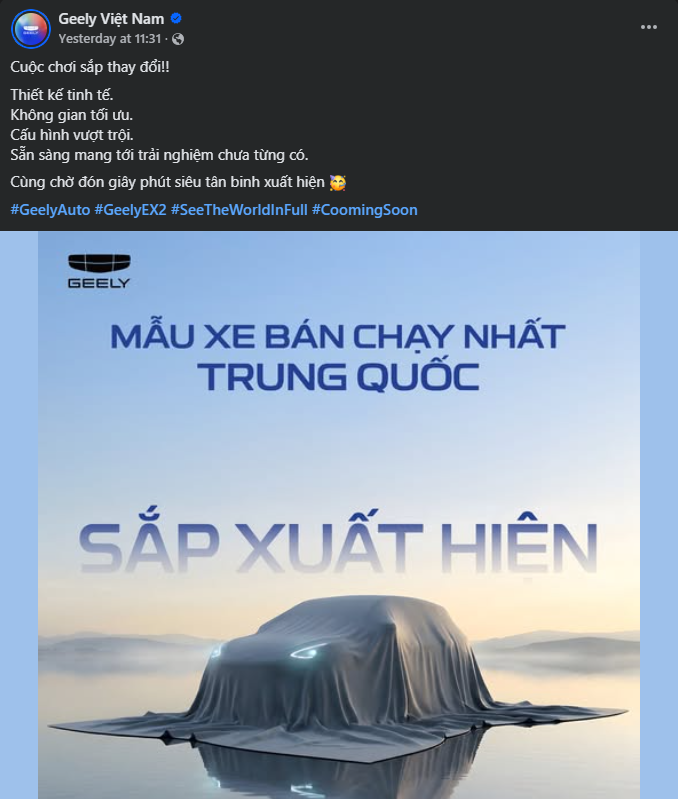This screenshot has height=799, width=678.
Task: Click the MẪU XE BÁN CHẠY NHẤT headline
Action: (338, 335)
